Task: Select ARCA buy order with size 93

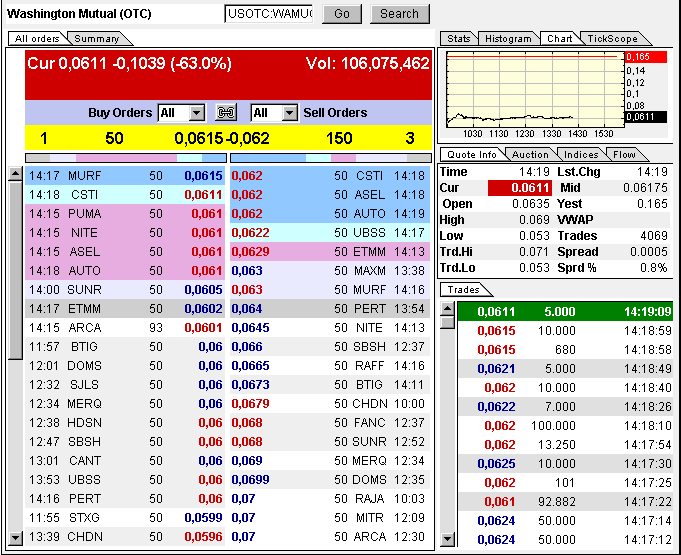Action: [125, 328]
